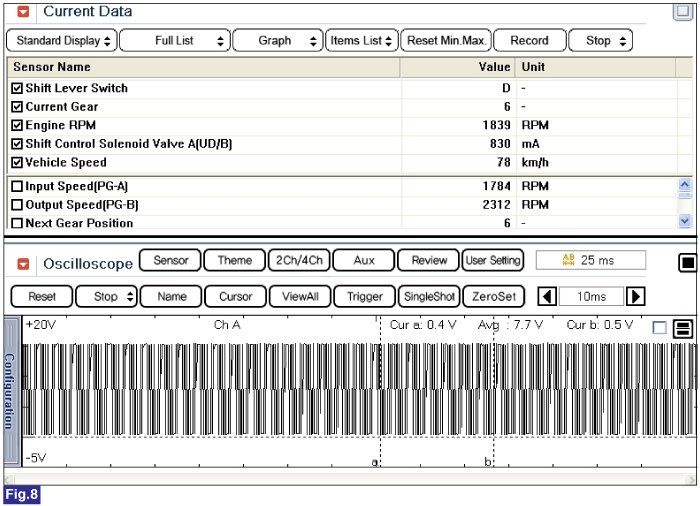700x506 pixels.
Task: Uncheck the Vehicle Speed checkbox
Action: coord(16,162)
